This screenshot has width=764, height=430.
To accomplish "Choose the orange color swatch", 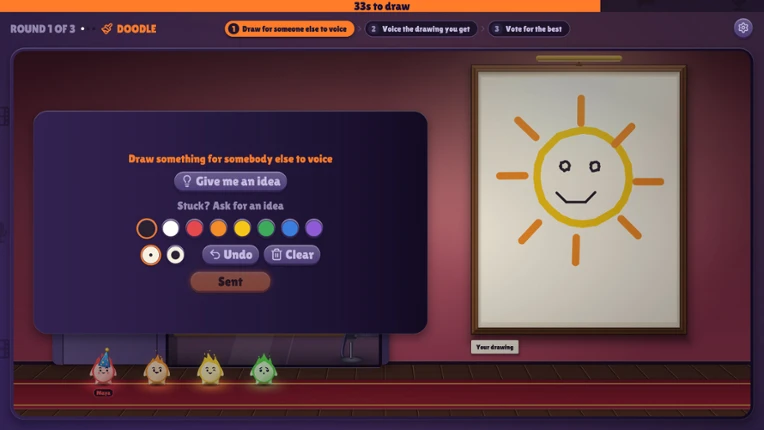I will pyautogui.click(x=218, y=228).
